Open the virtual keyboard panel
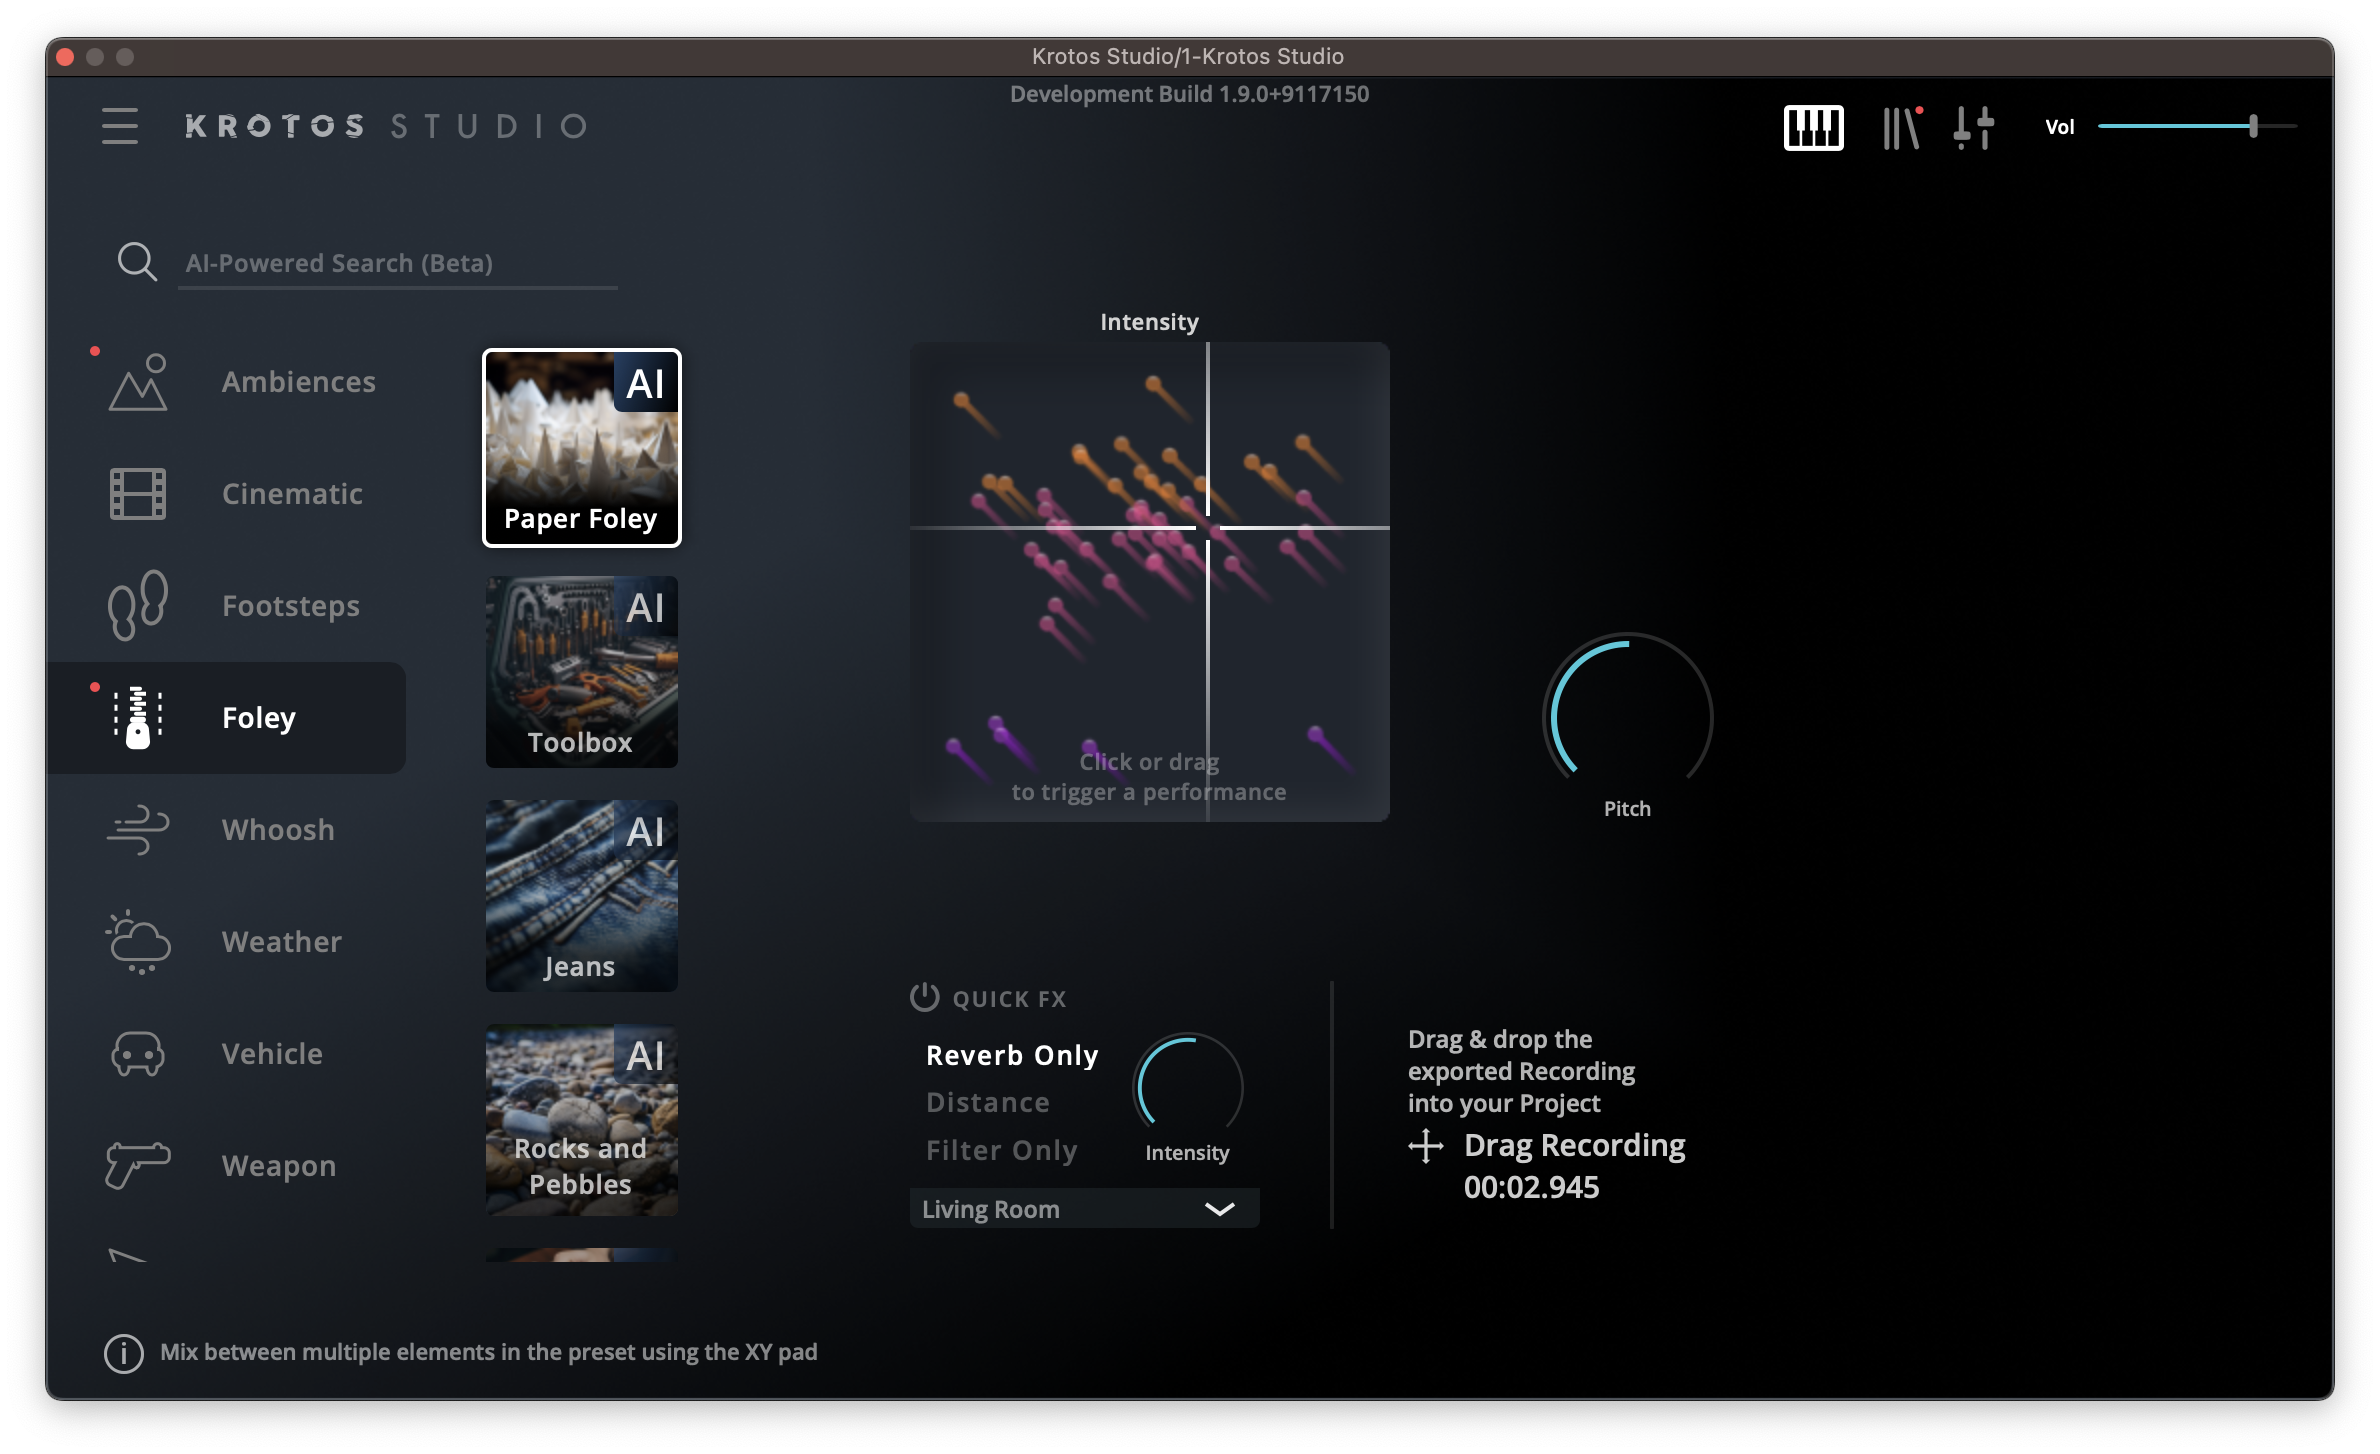This screenshot has width=2380, height=1454. coord(1813,127)
